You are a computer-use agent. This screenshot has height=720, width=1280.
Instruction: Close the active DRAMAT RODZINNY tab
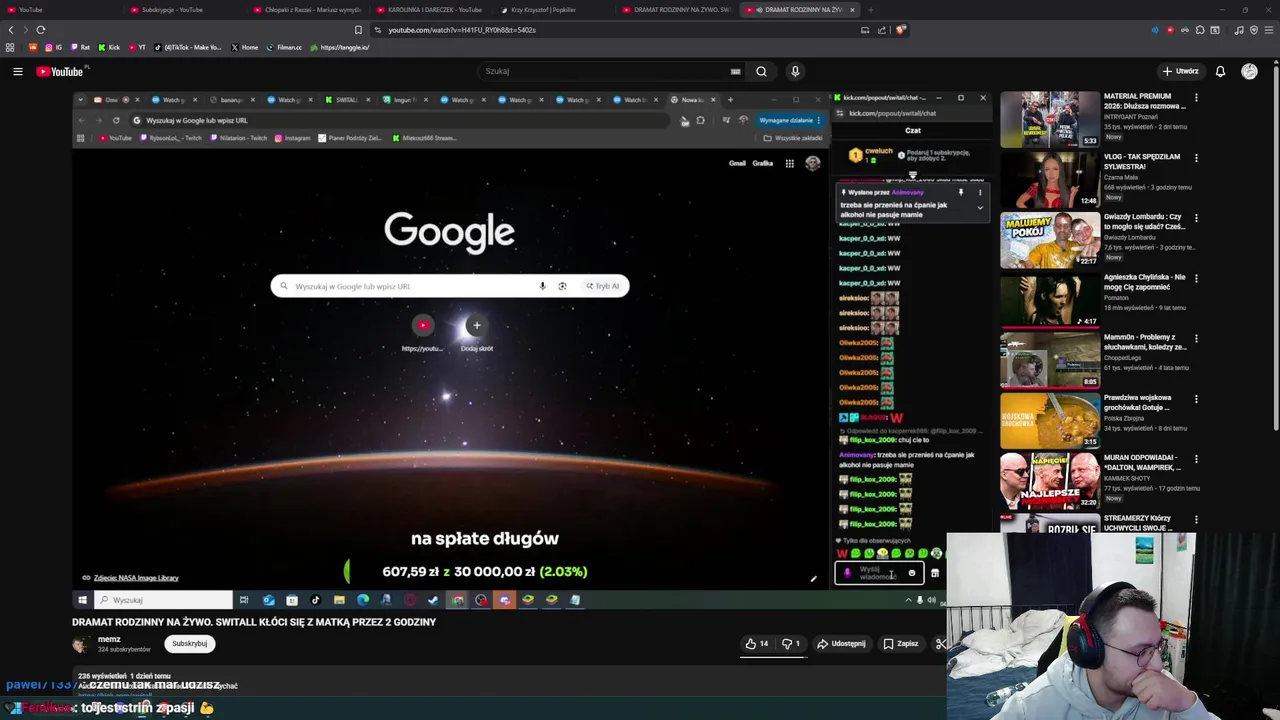pos(852,10)
